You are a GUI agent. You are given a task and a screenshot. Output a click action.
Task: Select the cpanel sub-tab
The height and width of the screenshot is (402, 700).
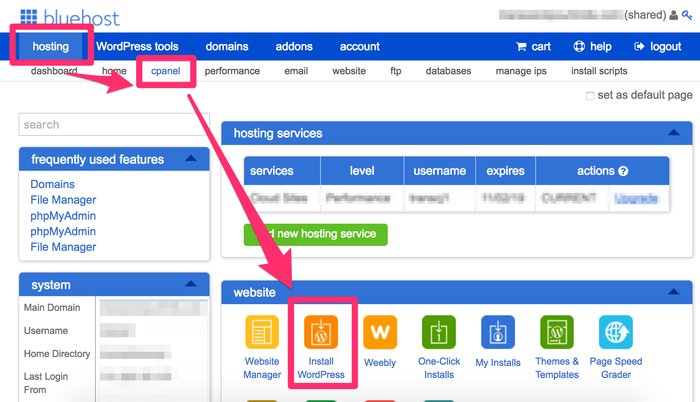166,71
